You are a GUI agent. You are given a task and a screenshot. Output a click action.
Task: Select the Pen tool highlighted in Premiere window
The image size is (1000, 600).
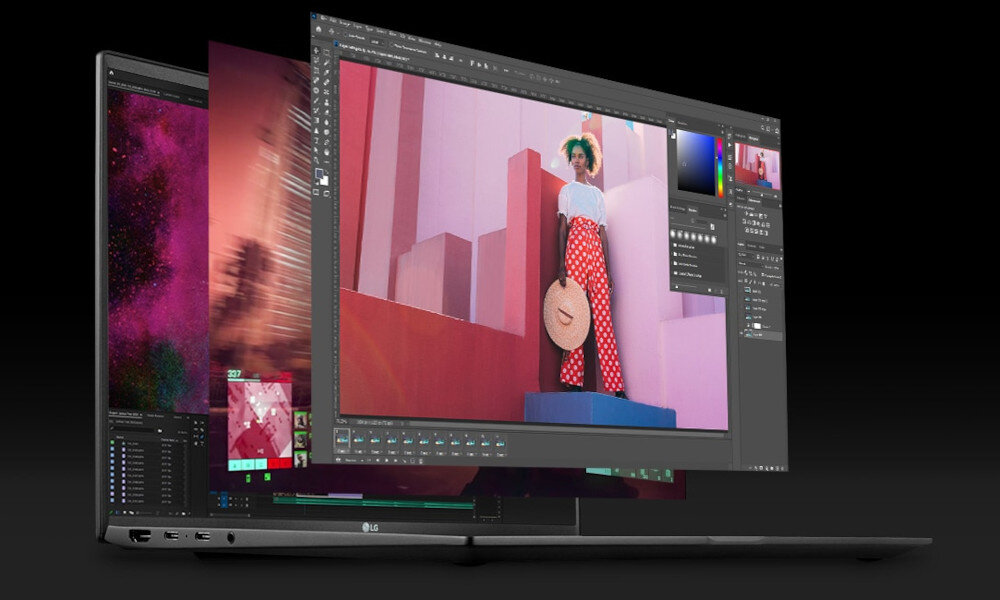[202, 437]
